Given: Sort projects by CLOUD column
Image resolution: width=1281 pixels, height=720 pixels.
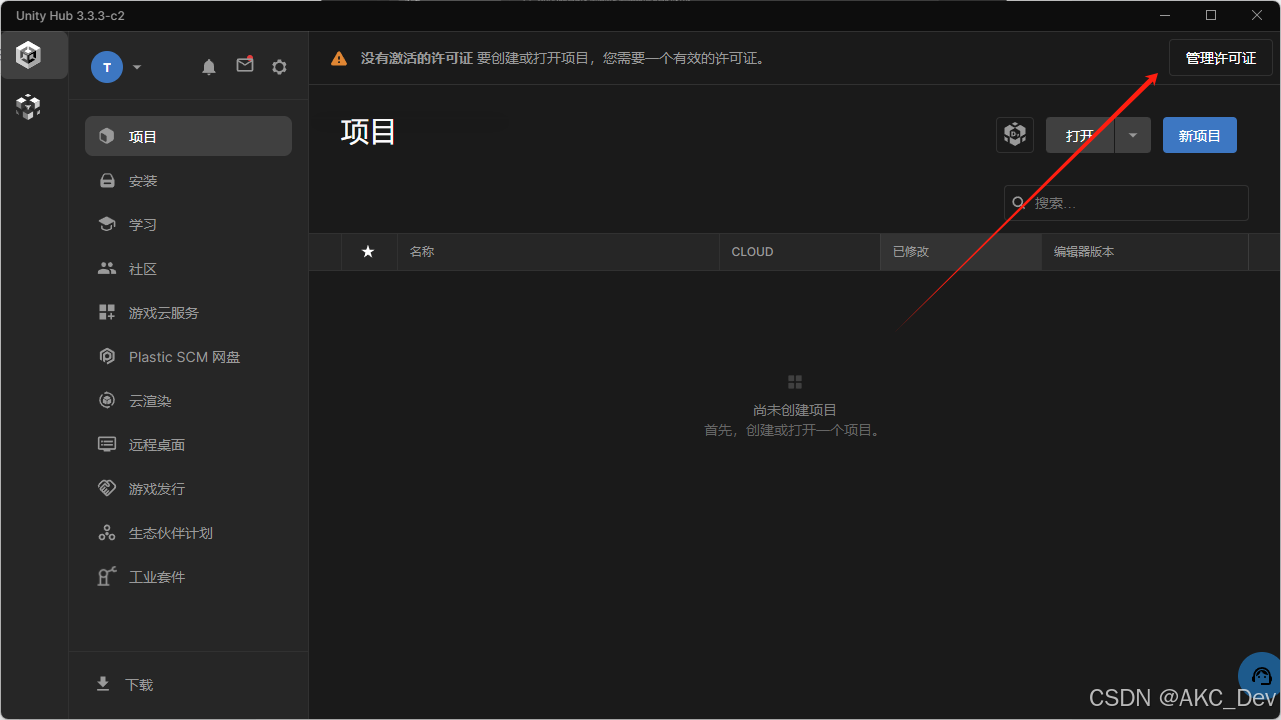Looking at the screenshot, I should click(x=800, y=252).
